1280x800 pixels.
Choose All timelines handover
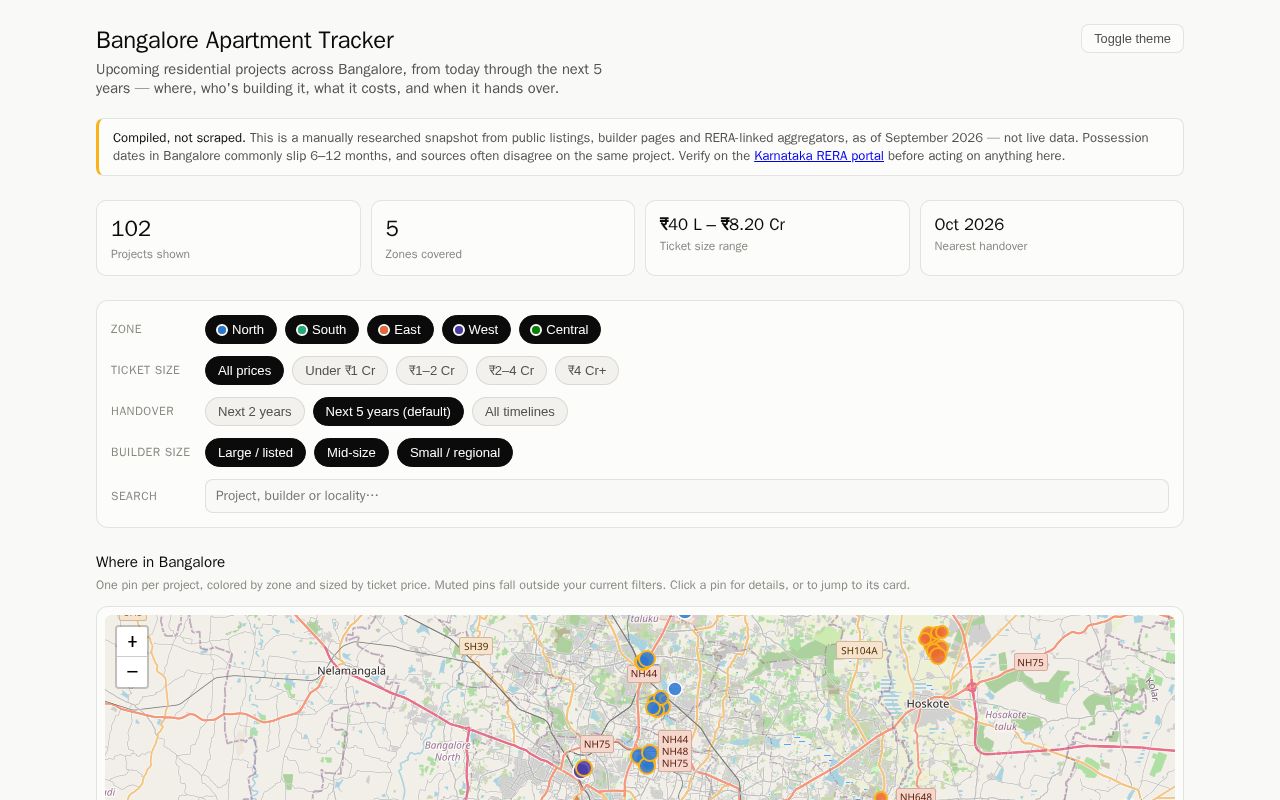[x=520, y=411]
